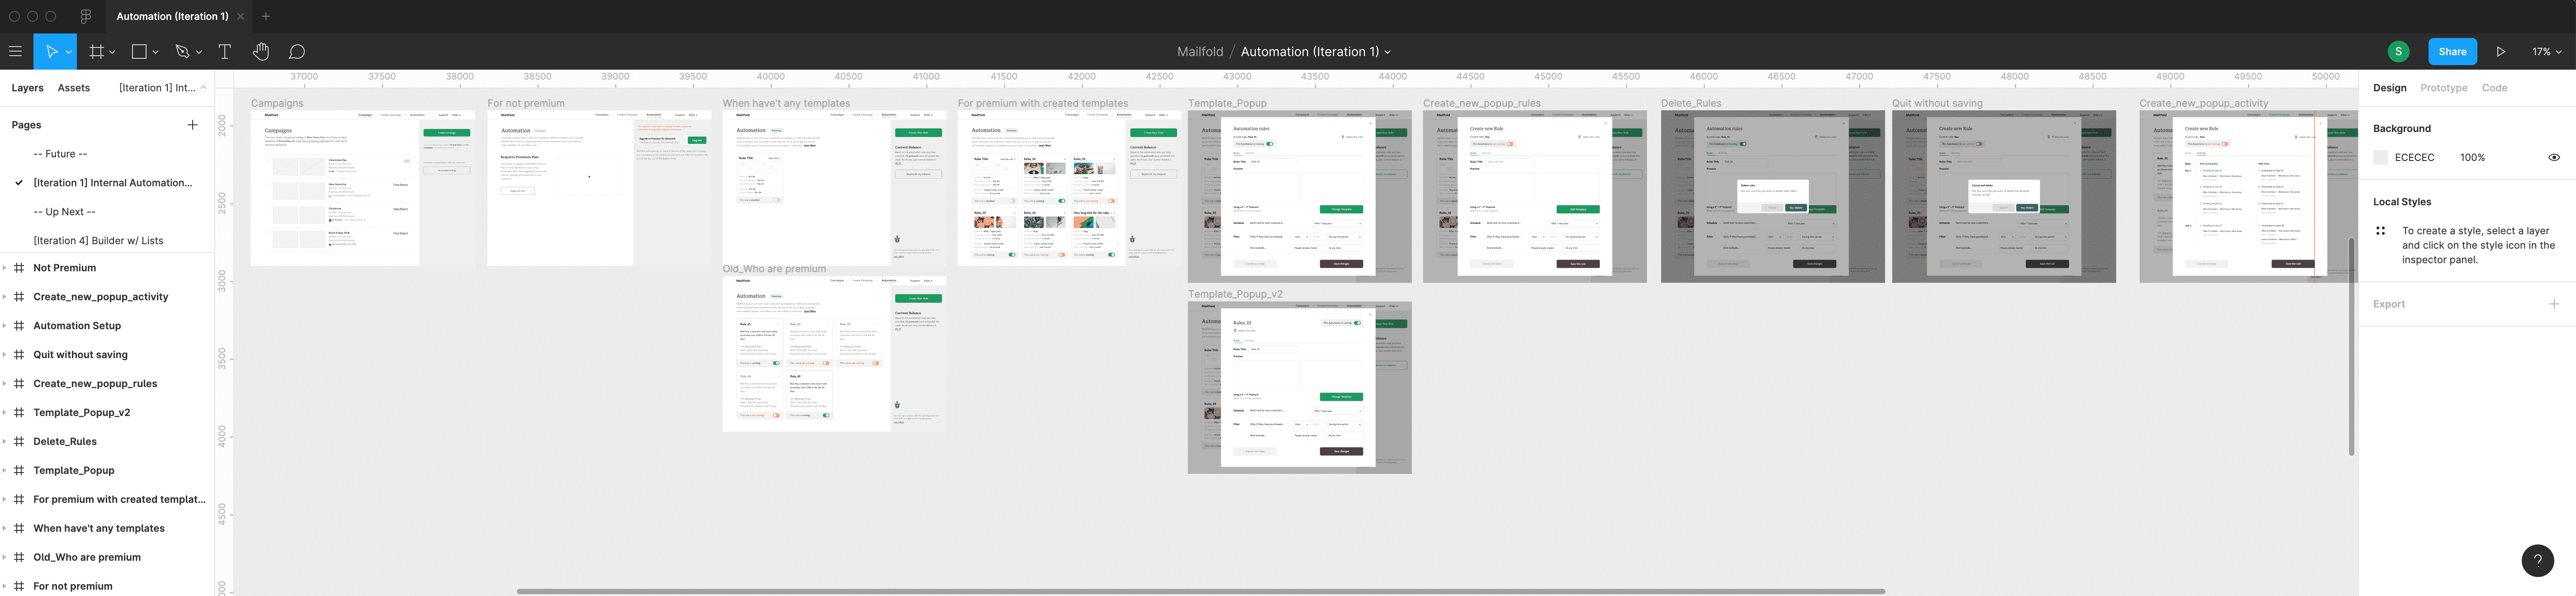This screenshot has height=596, width=2576.
Task: Toggle background color visibility eye
Action: coord(2554,157)
